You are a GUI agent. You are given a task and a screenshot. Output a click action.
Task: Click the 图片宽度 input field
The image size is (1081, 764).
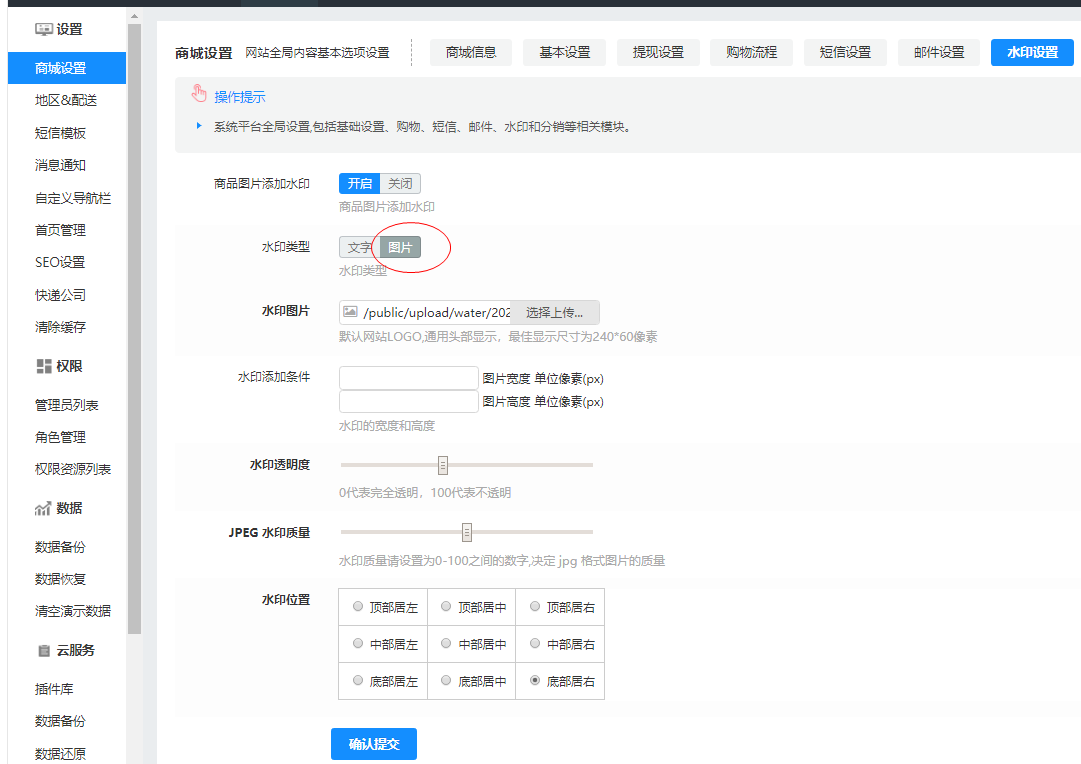(x=409, y=378)
